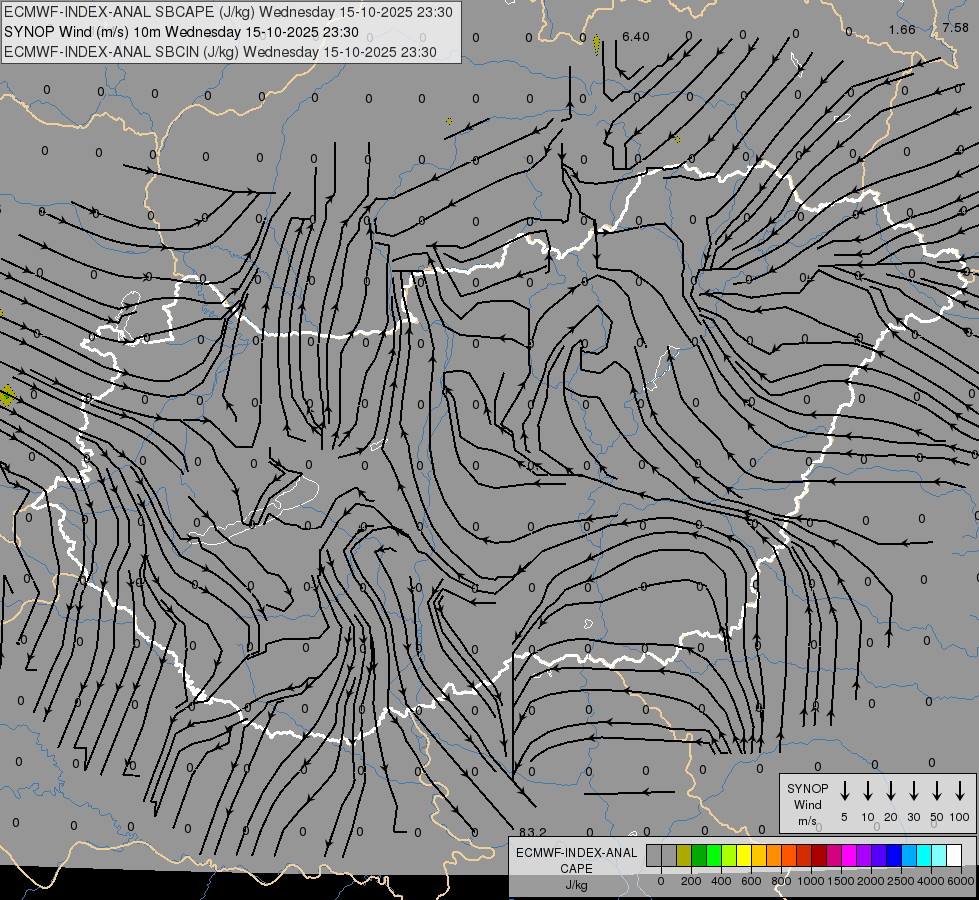This screenshot has width=979, height=900.
Task: Click the olive 100–200 J/kg swatch in the CAPE scale
Action: point(684,855)
